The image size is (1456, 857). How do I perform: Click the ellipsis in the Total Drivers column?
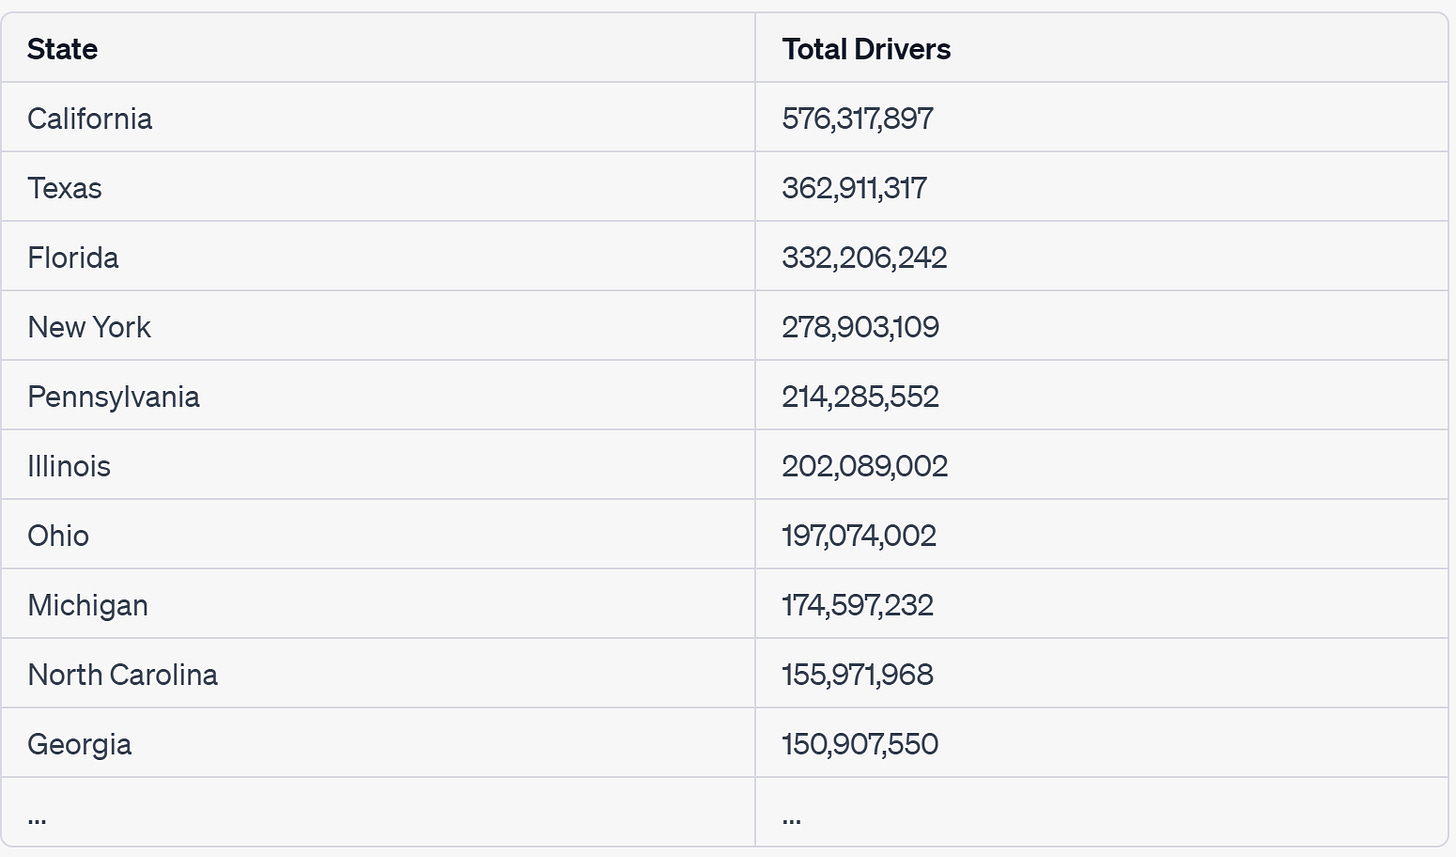[792, 820]
